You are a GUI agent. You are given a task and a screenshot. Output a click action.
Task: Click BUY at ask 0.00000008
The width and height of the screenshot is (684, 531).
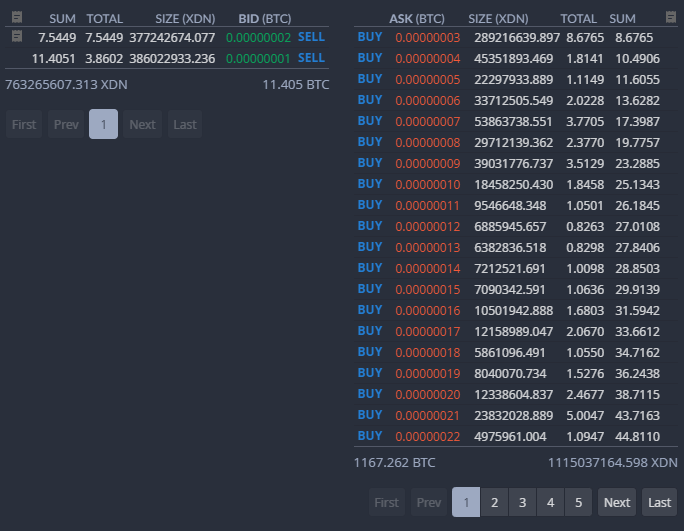370,142
